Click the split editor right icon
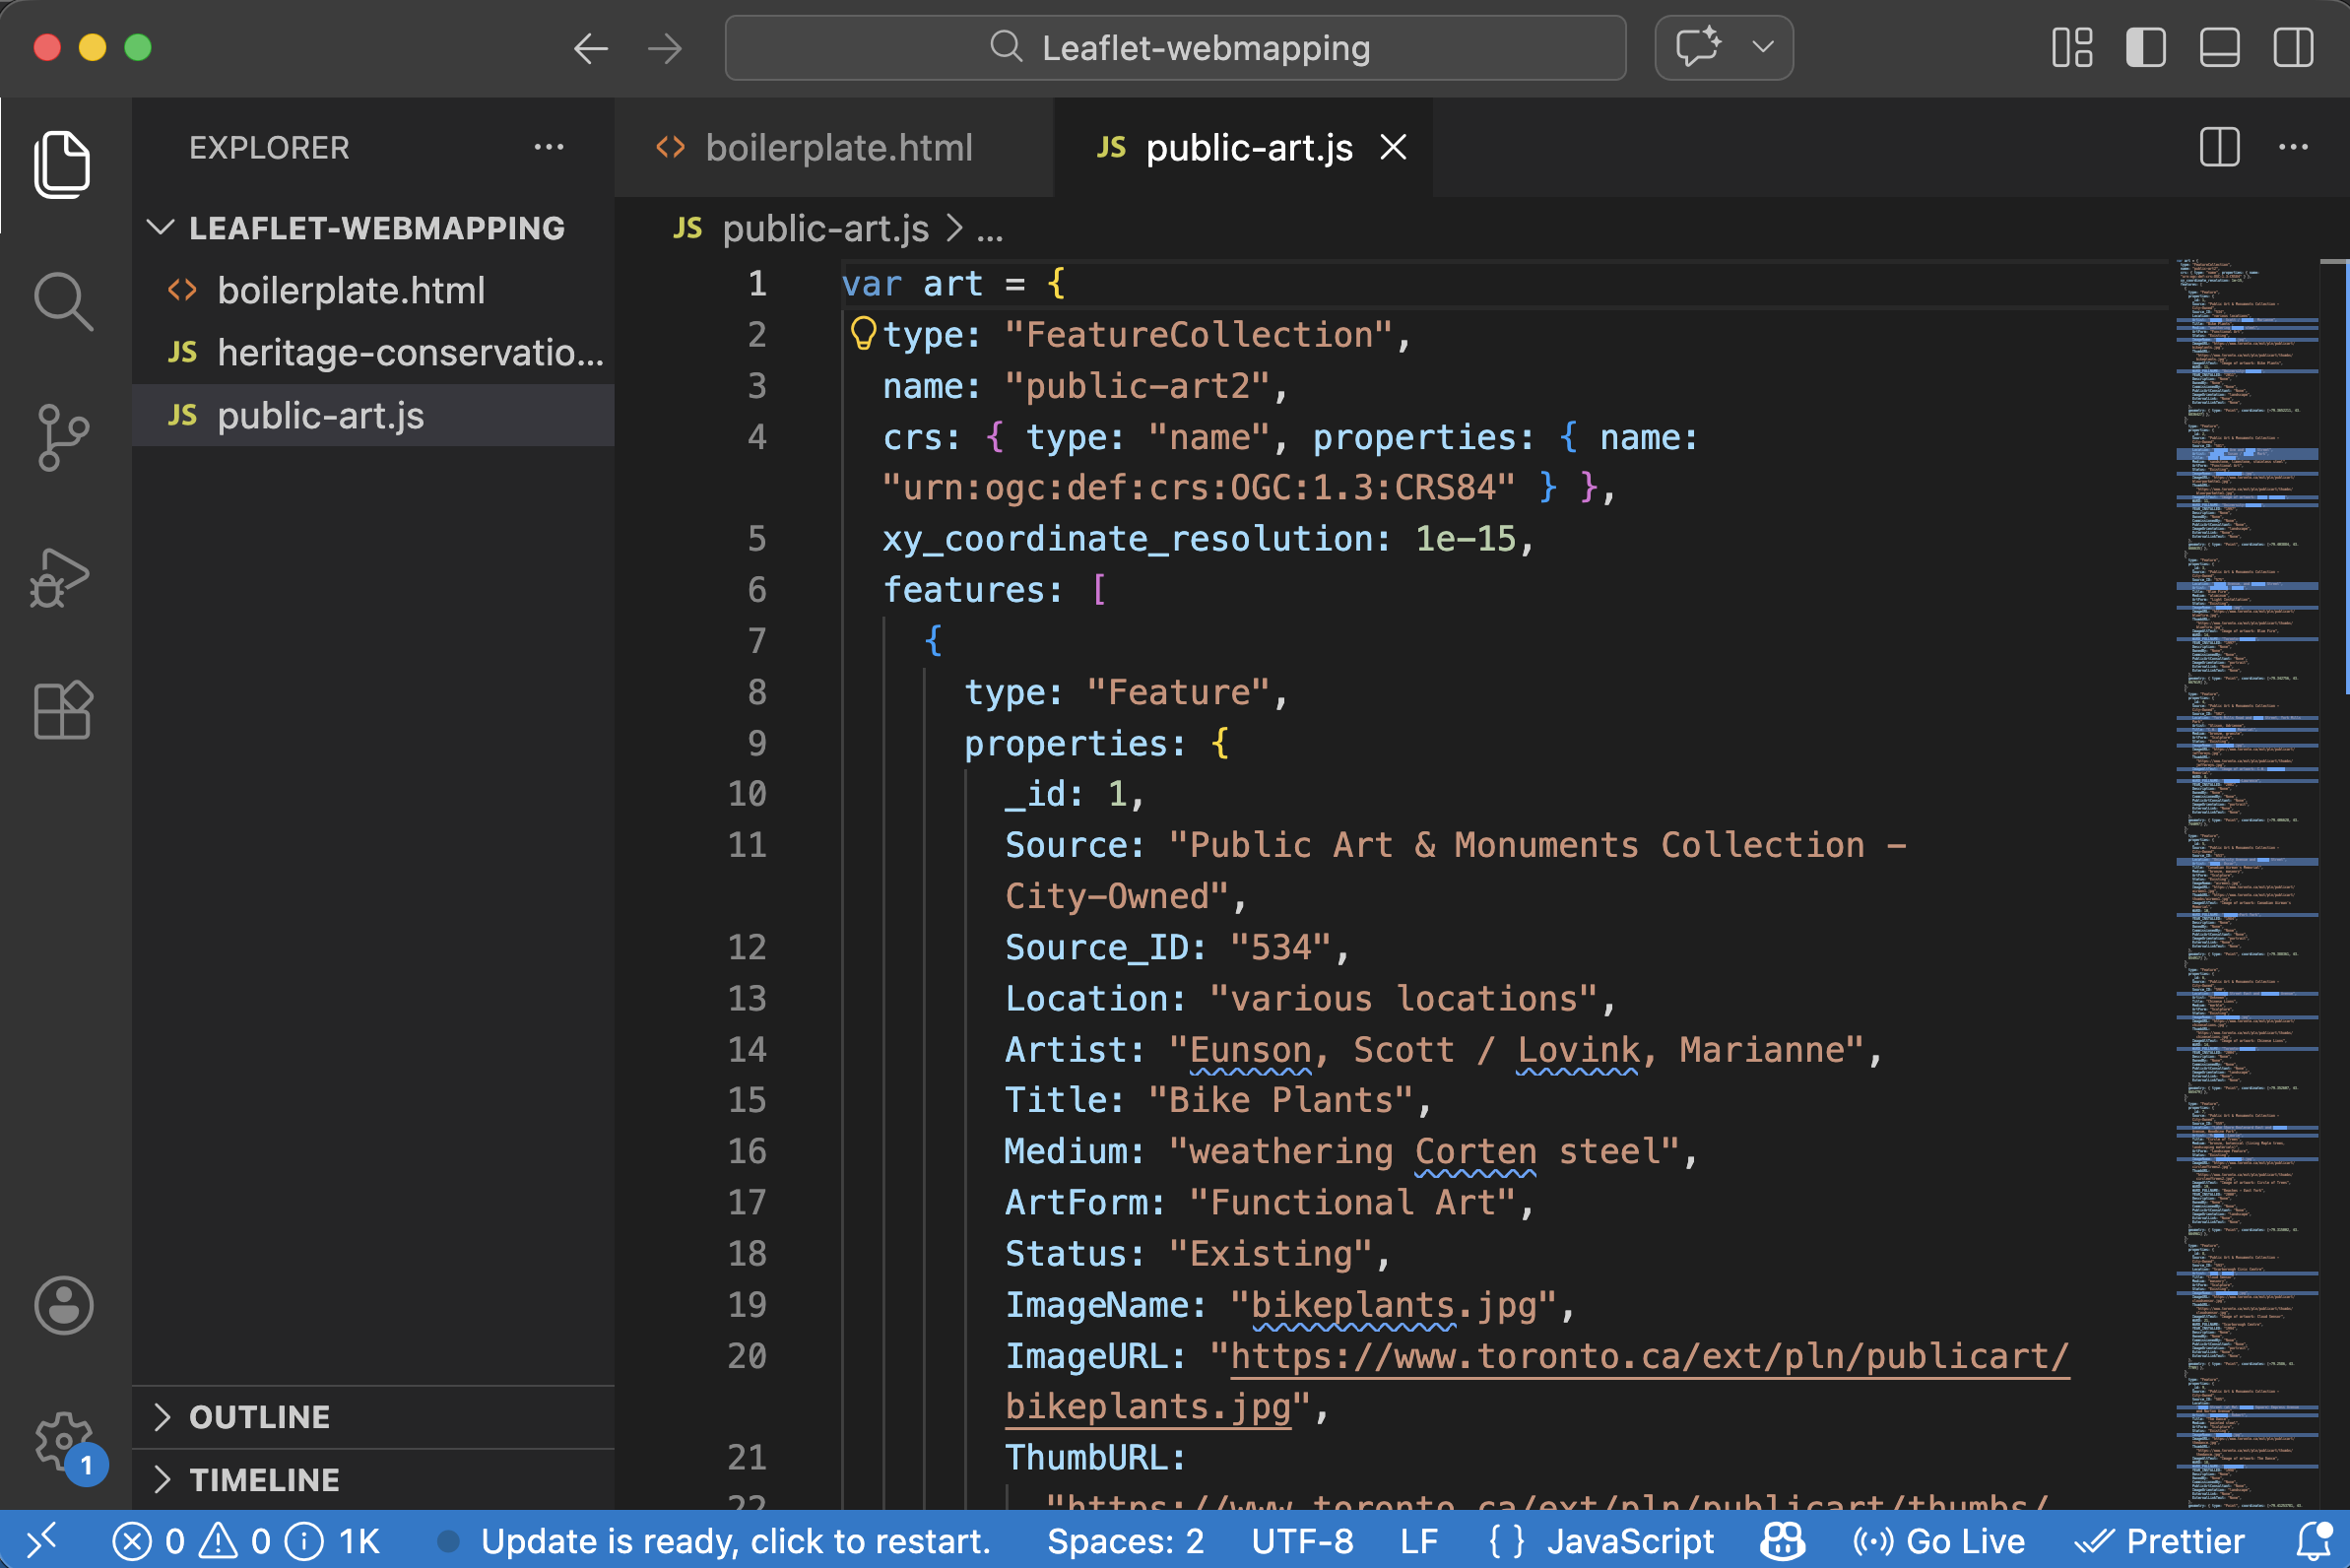 tap(2219, 148)
